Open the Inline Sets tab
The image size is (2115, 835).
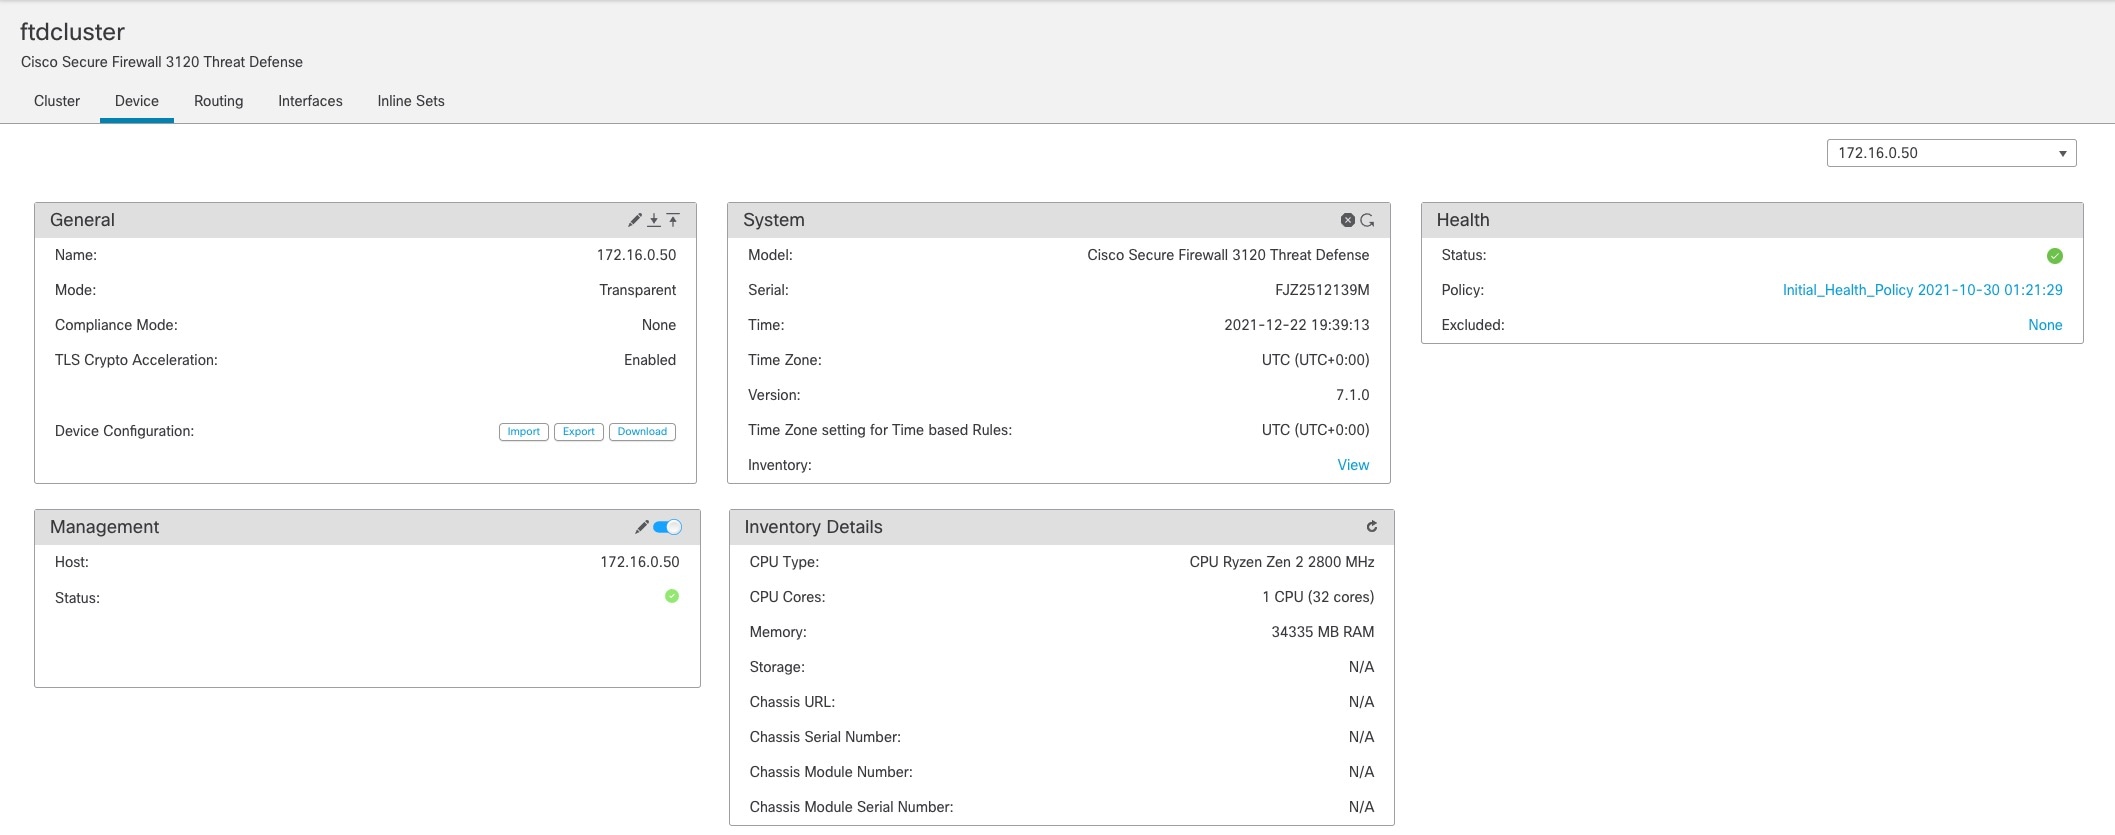pos(411,101)
